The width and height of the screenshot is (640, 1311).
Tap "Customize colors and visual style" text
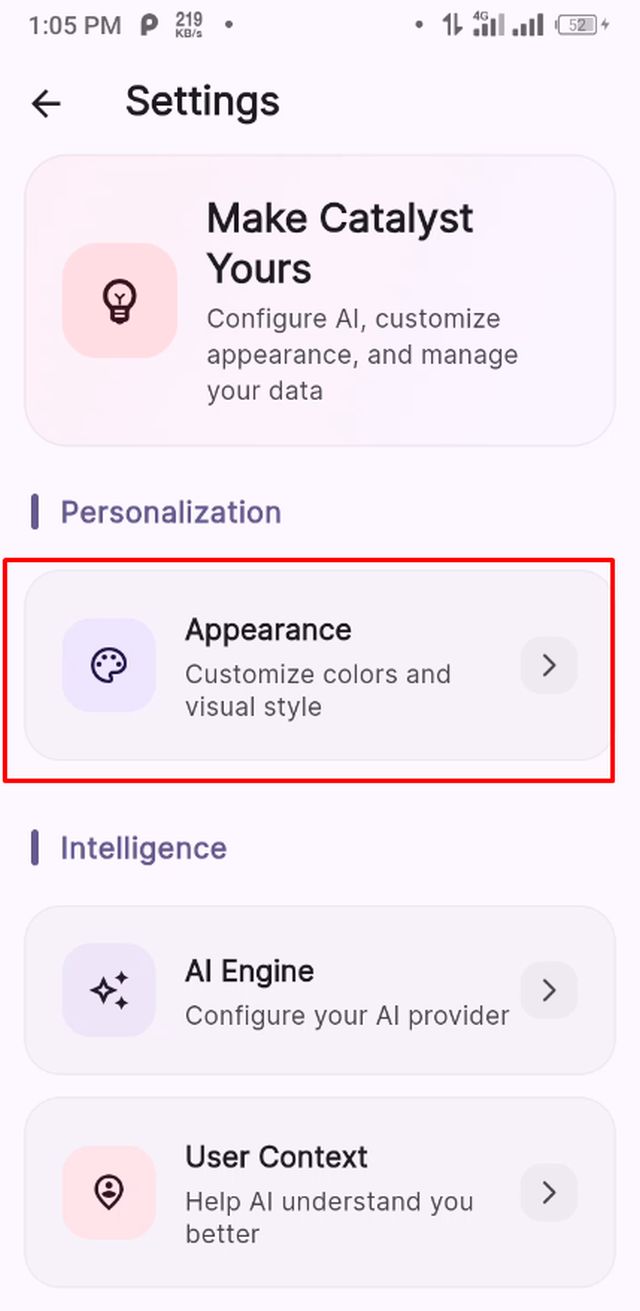click(317, 690)
